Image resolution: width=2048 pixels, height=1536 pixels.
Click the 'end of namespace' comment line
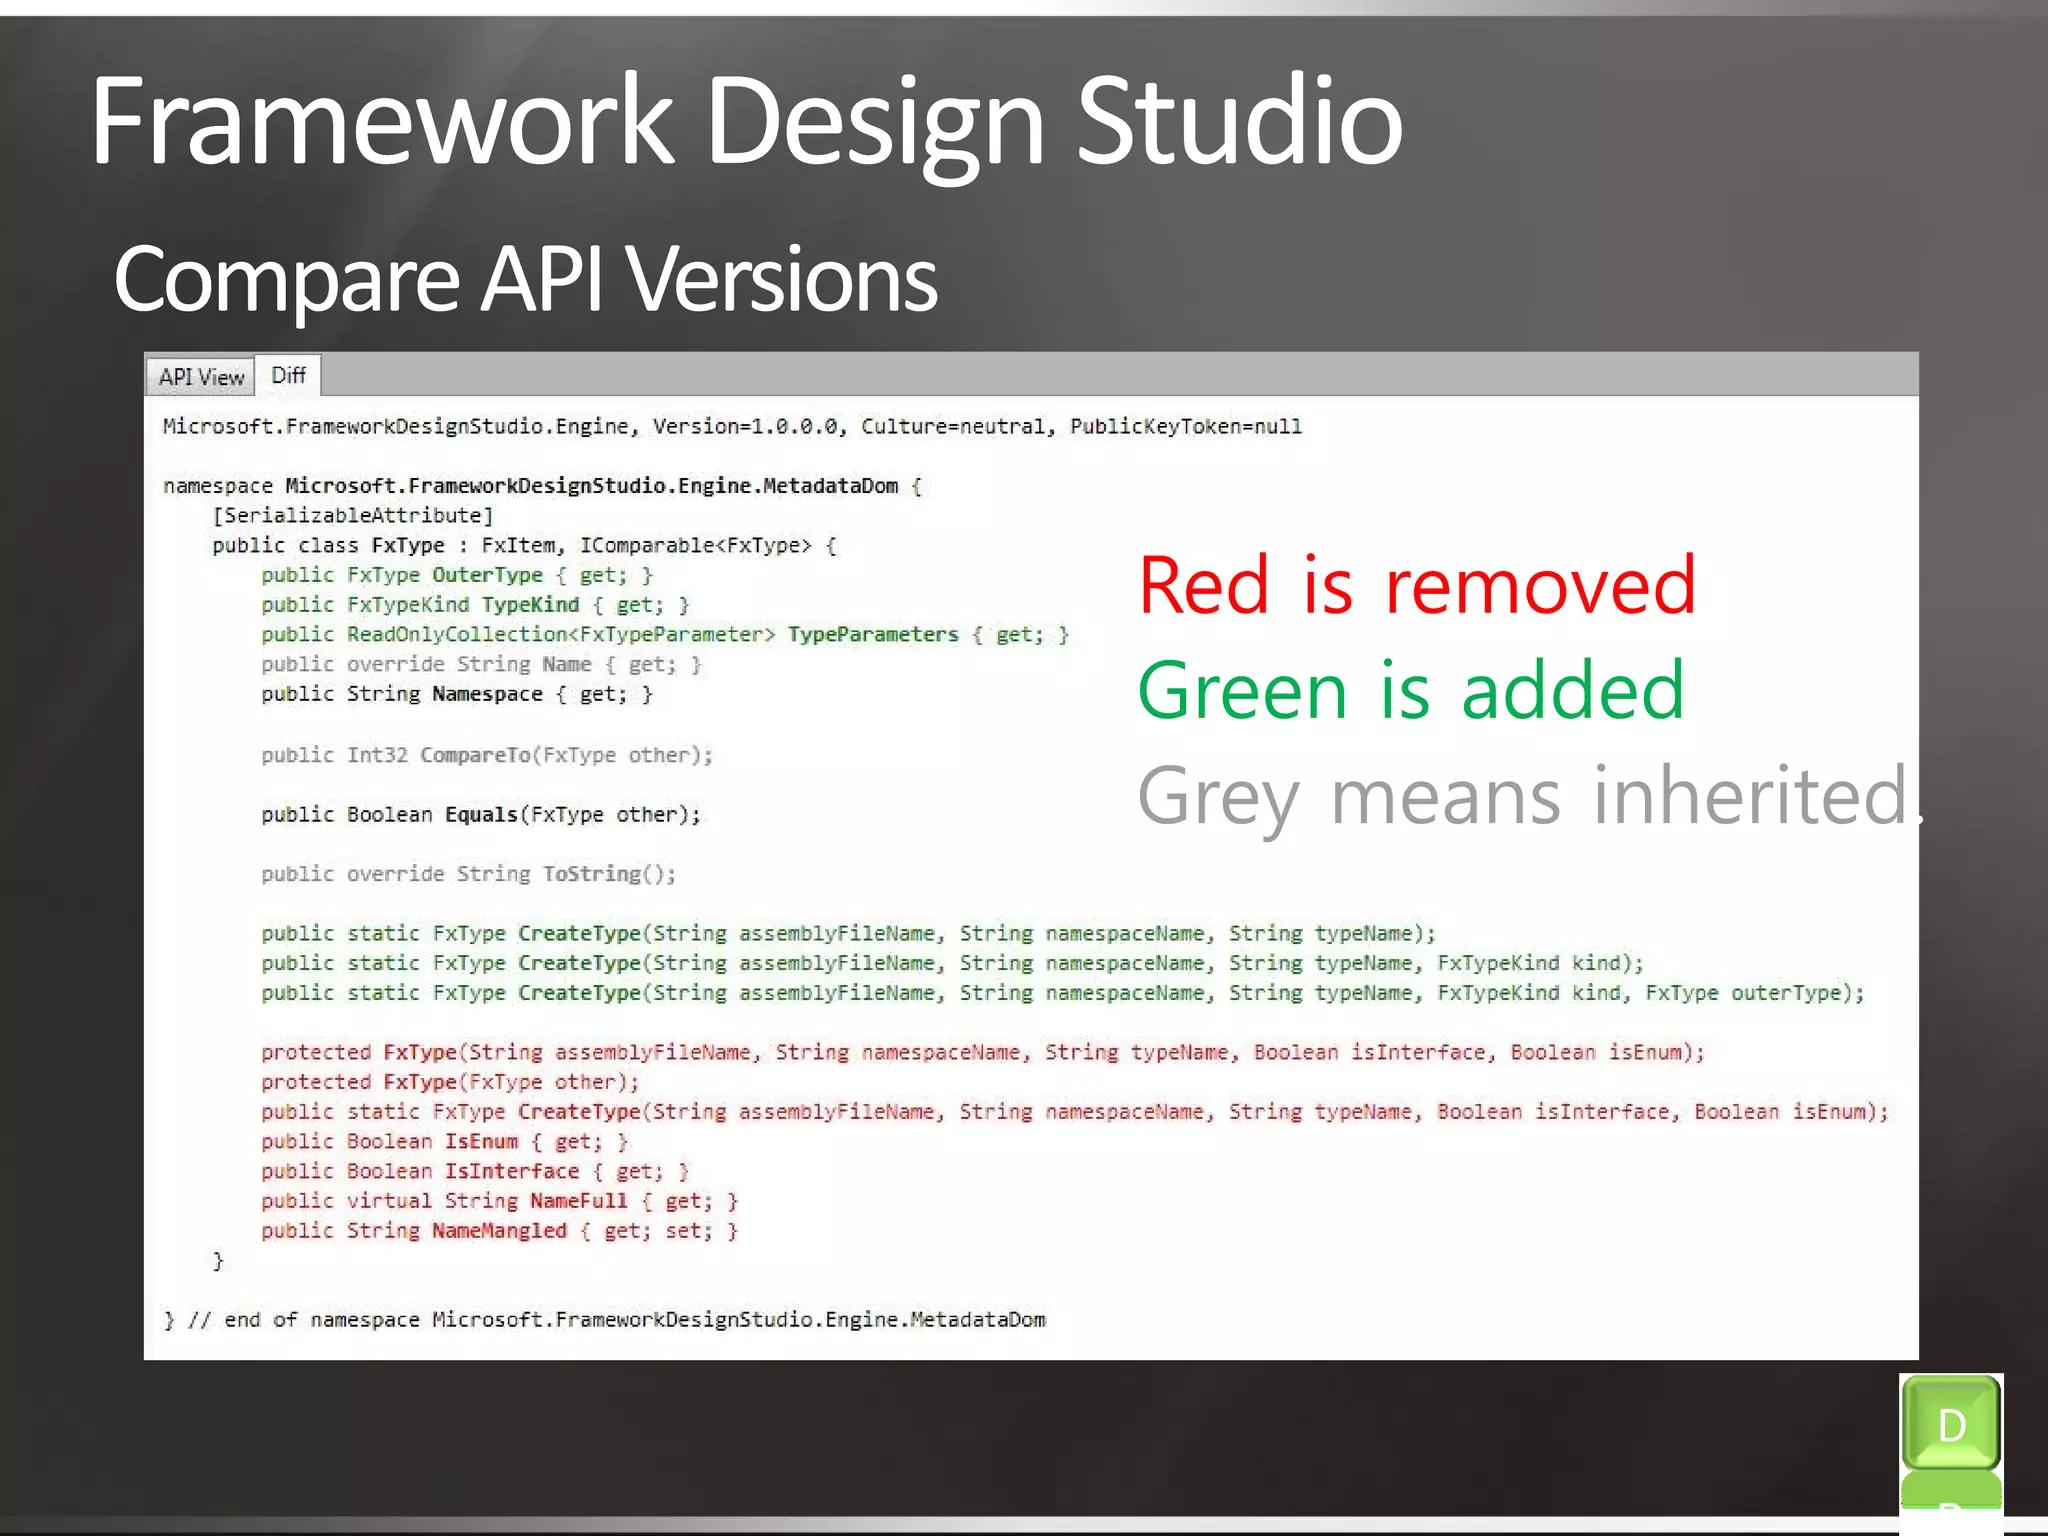click(x=605, y=1320)
